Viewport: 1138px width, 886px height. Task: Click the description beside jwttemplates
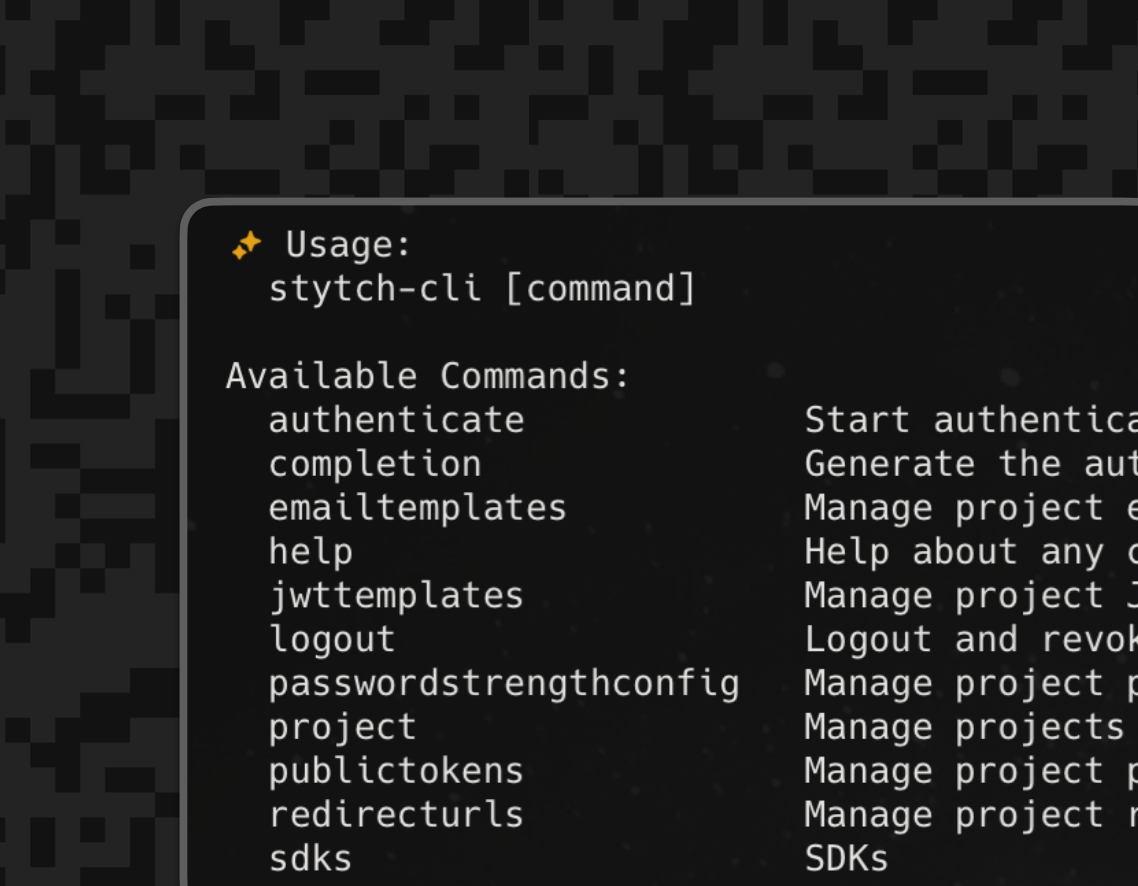(x=971, y=596)
